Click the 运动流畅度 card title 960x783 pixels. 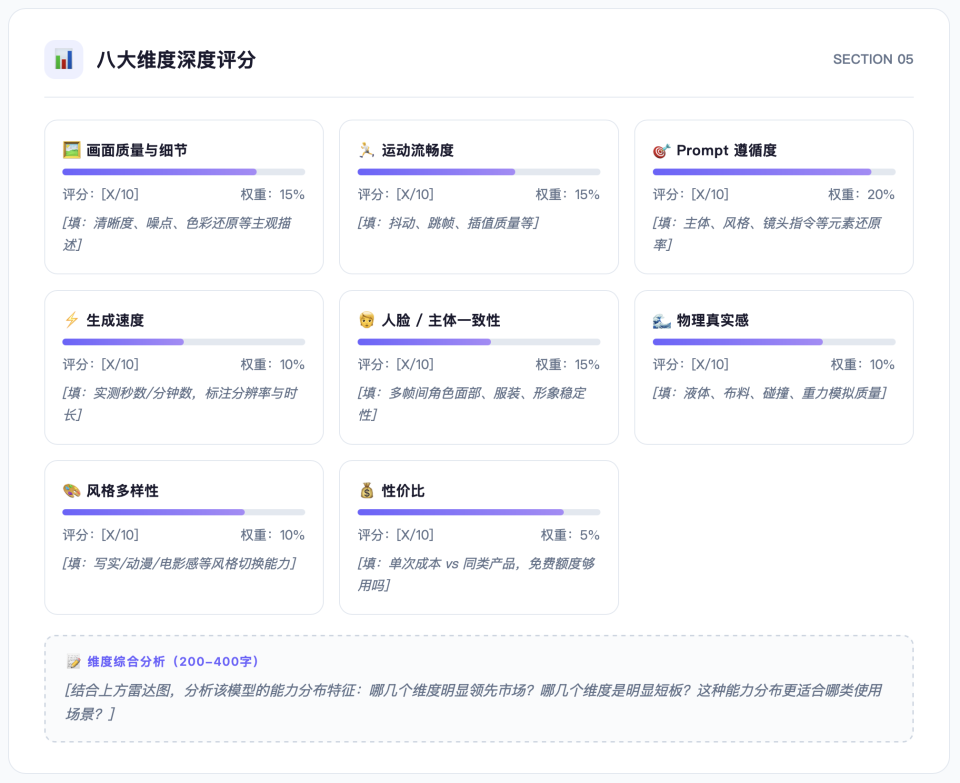(x=418, y=150)
